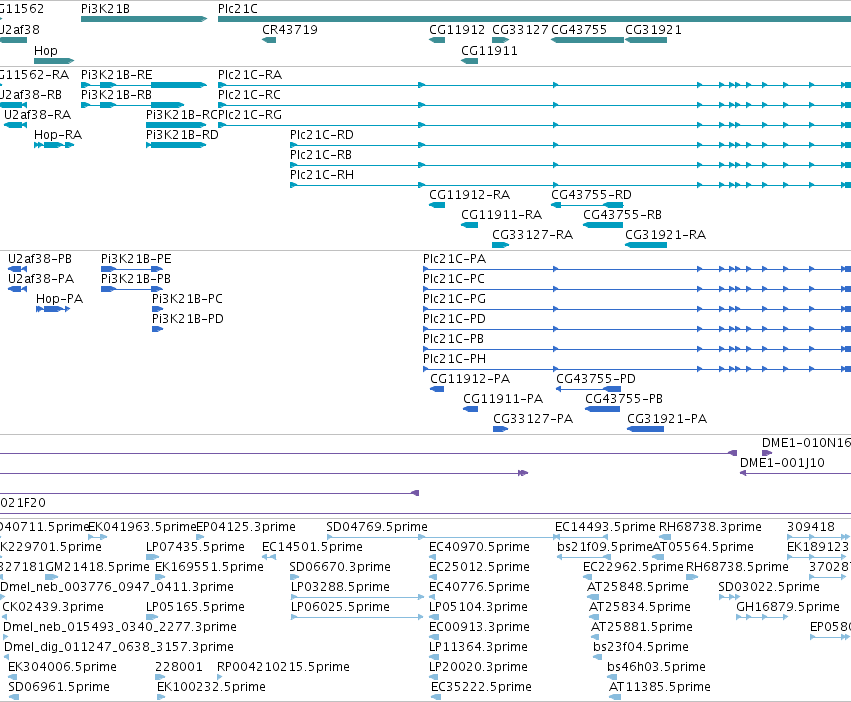The height and width of the screenshot is (702, 851).
Task: Click the Pi3K21B-PE protein label
Action: [136, 258]
